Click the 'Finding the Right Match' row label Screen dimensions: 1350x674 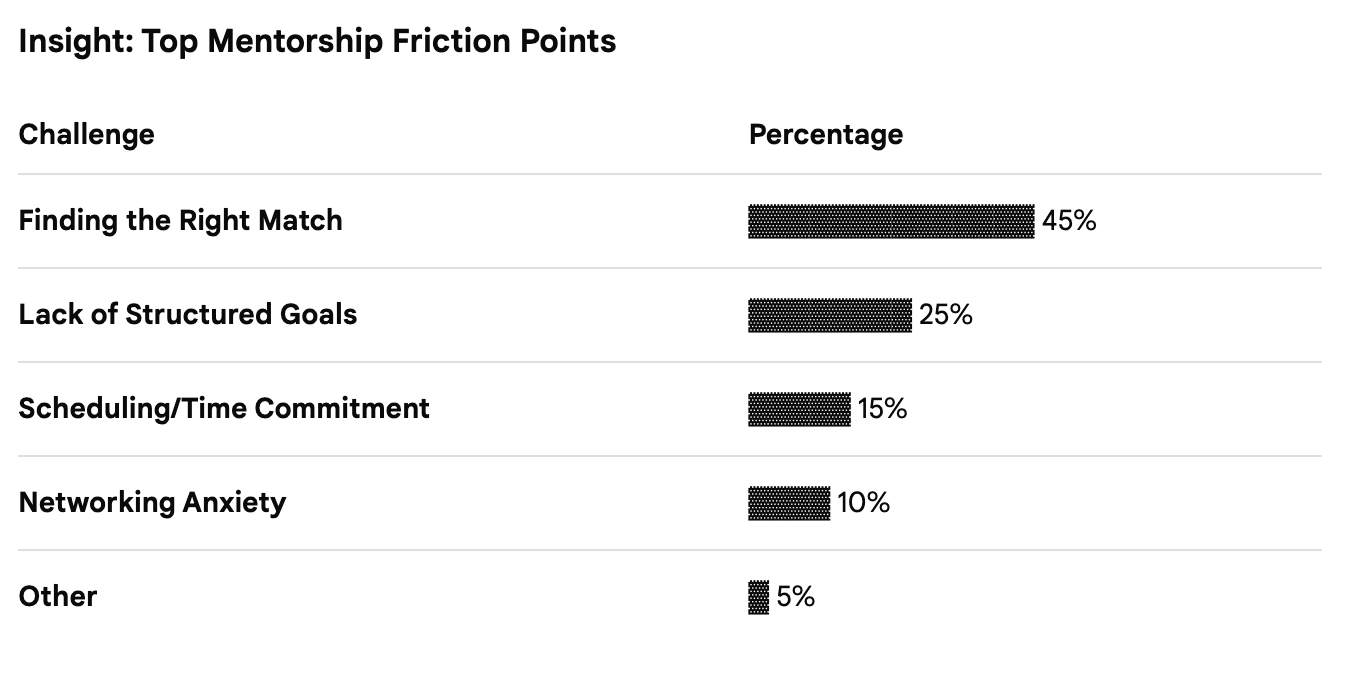point(180,220)
